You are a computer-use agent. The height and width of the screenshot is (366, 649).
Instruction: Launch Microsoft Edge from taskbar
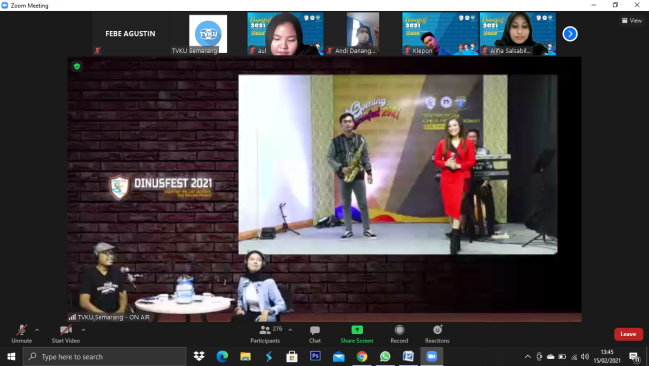(222, 356)
